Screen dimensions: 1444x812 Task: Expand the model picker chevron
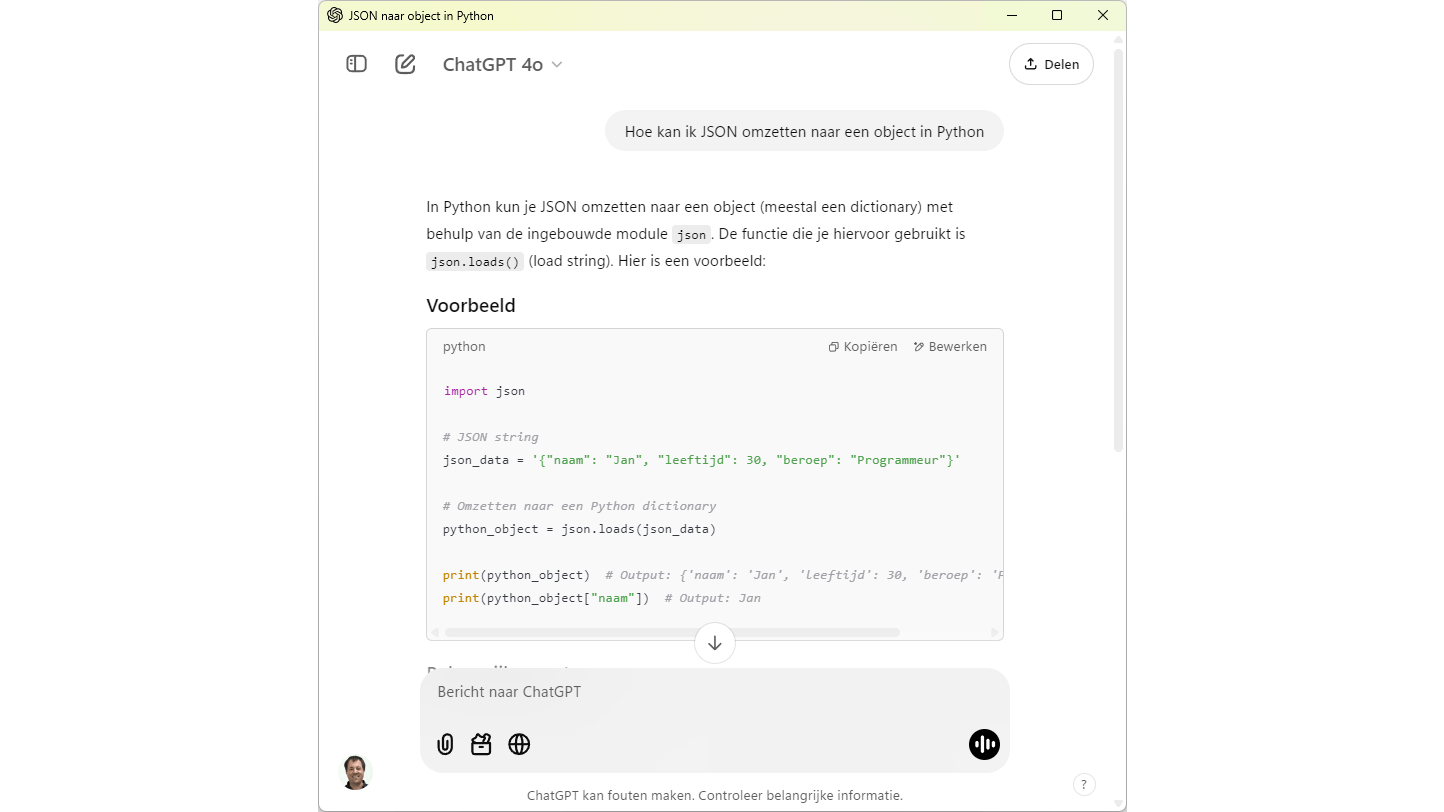557,64
